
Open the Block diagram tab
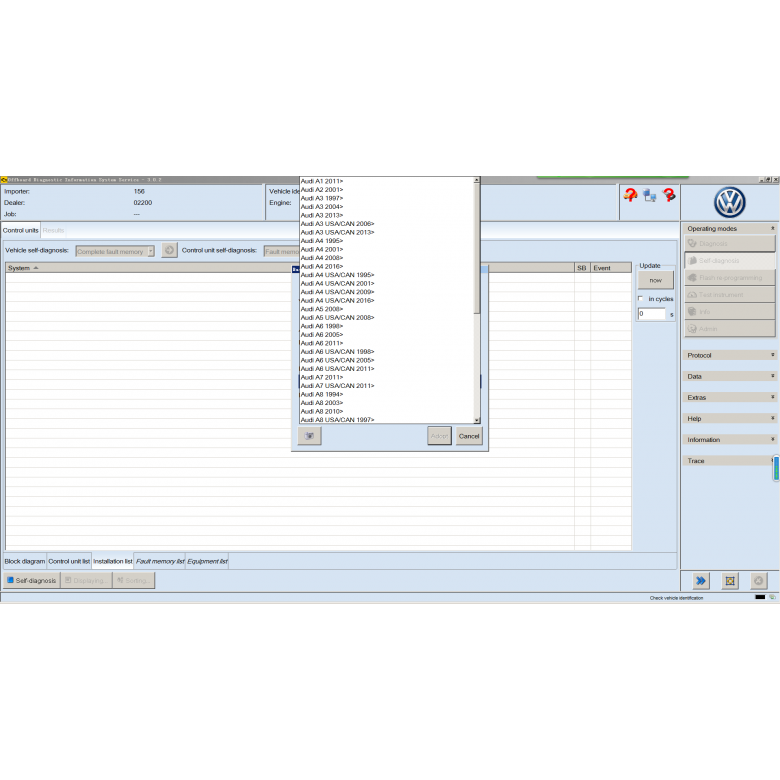25,561
